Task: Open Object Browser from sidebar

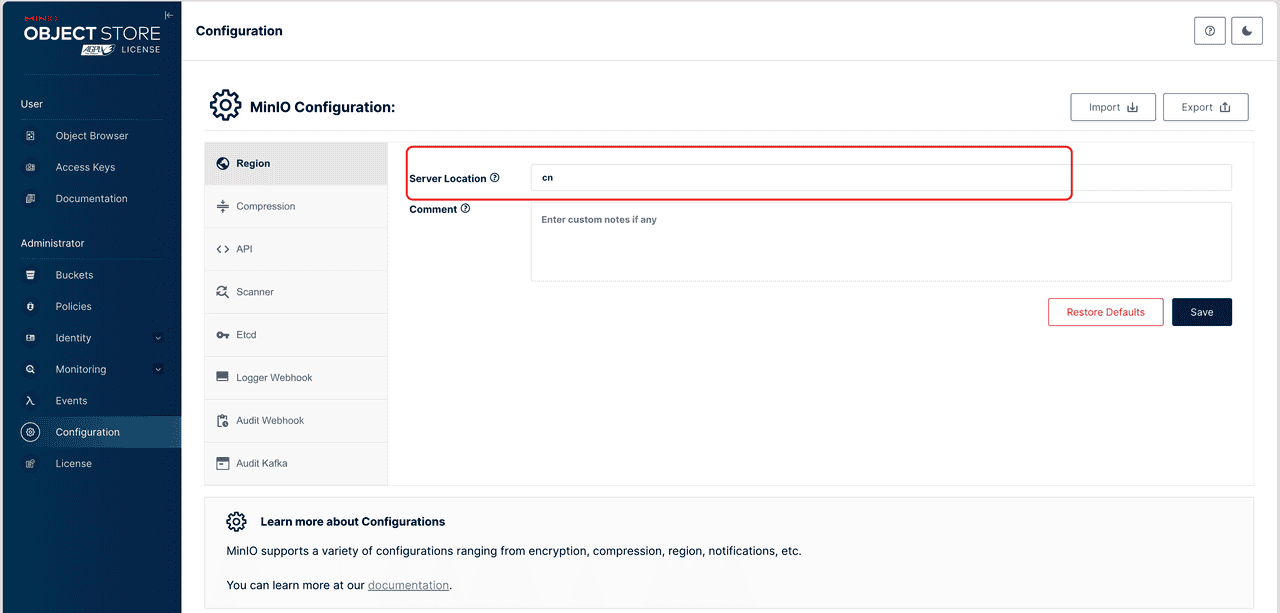Action: point(91,136)
